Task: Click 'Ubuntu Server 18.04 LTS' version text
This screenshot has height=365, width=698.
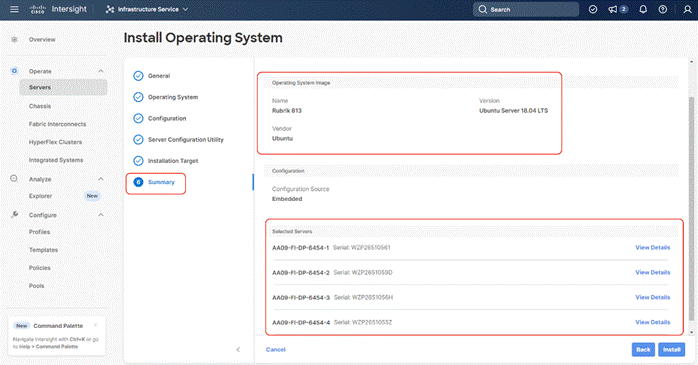Action: 513,110
